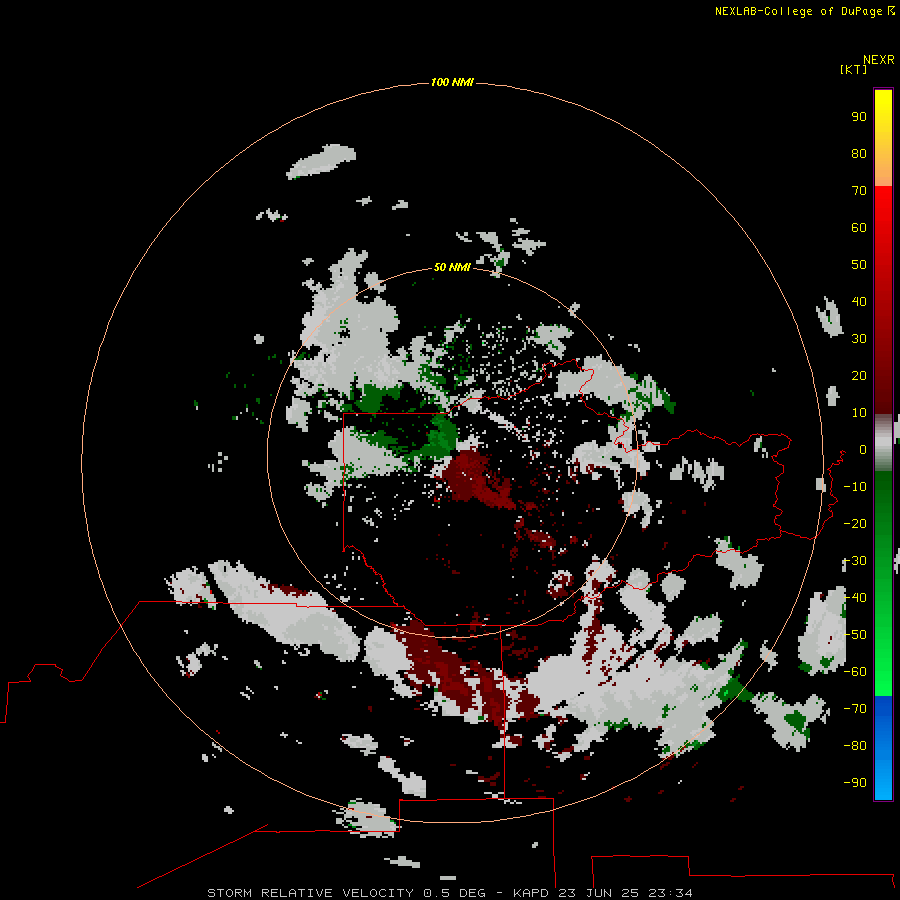Click the -90 value on velocity scale
900x900 pixels.
click(x=855, y=783)
